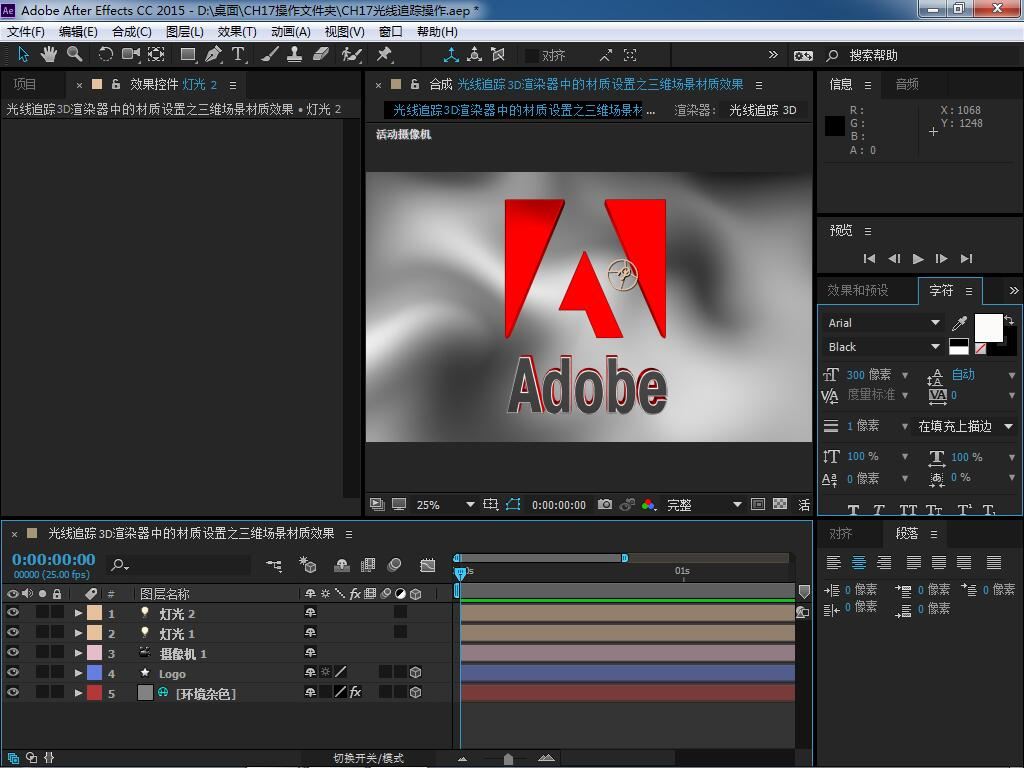Switch to the 项目 panel tab
Image resolution: width=1024 pixels, height=768 pixels.
[25, 84]
